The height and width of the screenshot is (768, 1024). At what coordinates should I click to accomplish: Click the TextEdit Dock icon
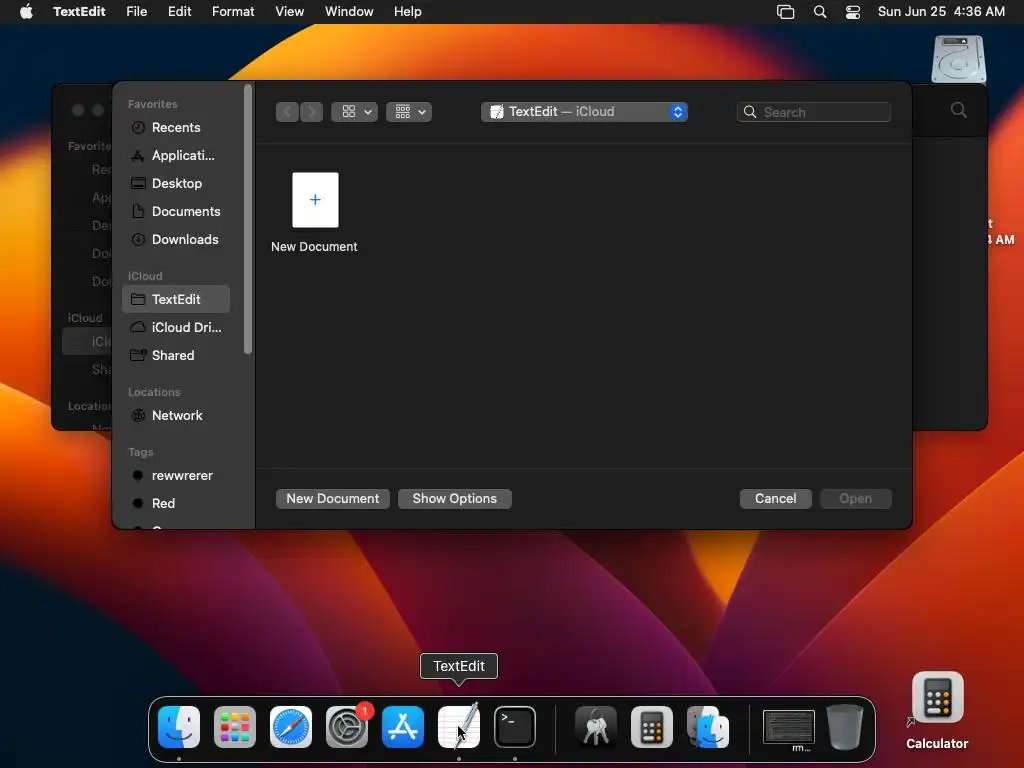(459, 727)
